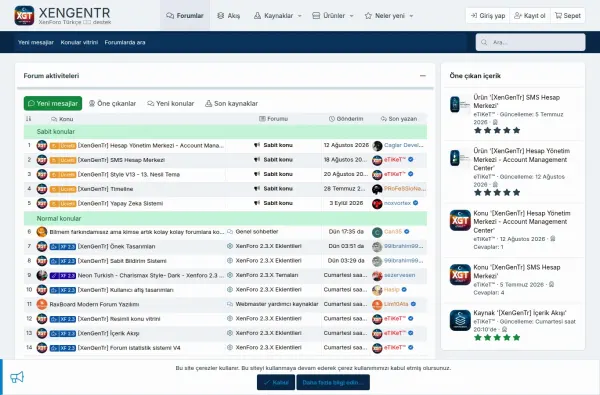This screenshot has width=600, height=395.
Task: Open the noxvortex user profile
Action: pyautogui.click(x=397, y=204)
